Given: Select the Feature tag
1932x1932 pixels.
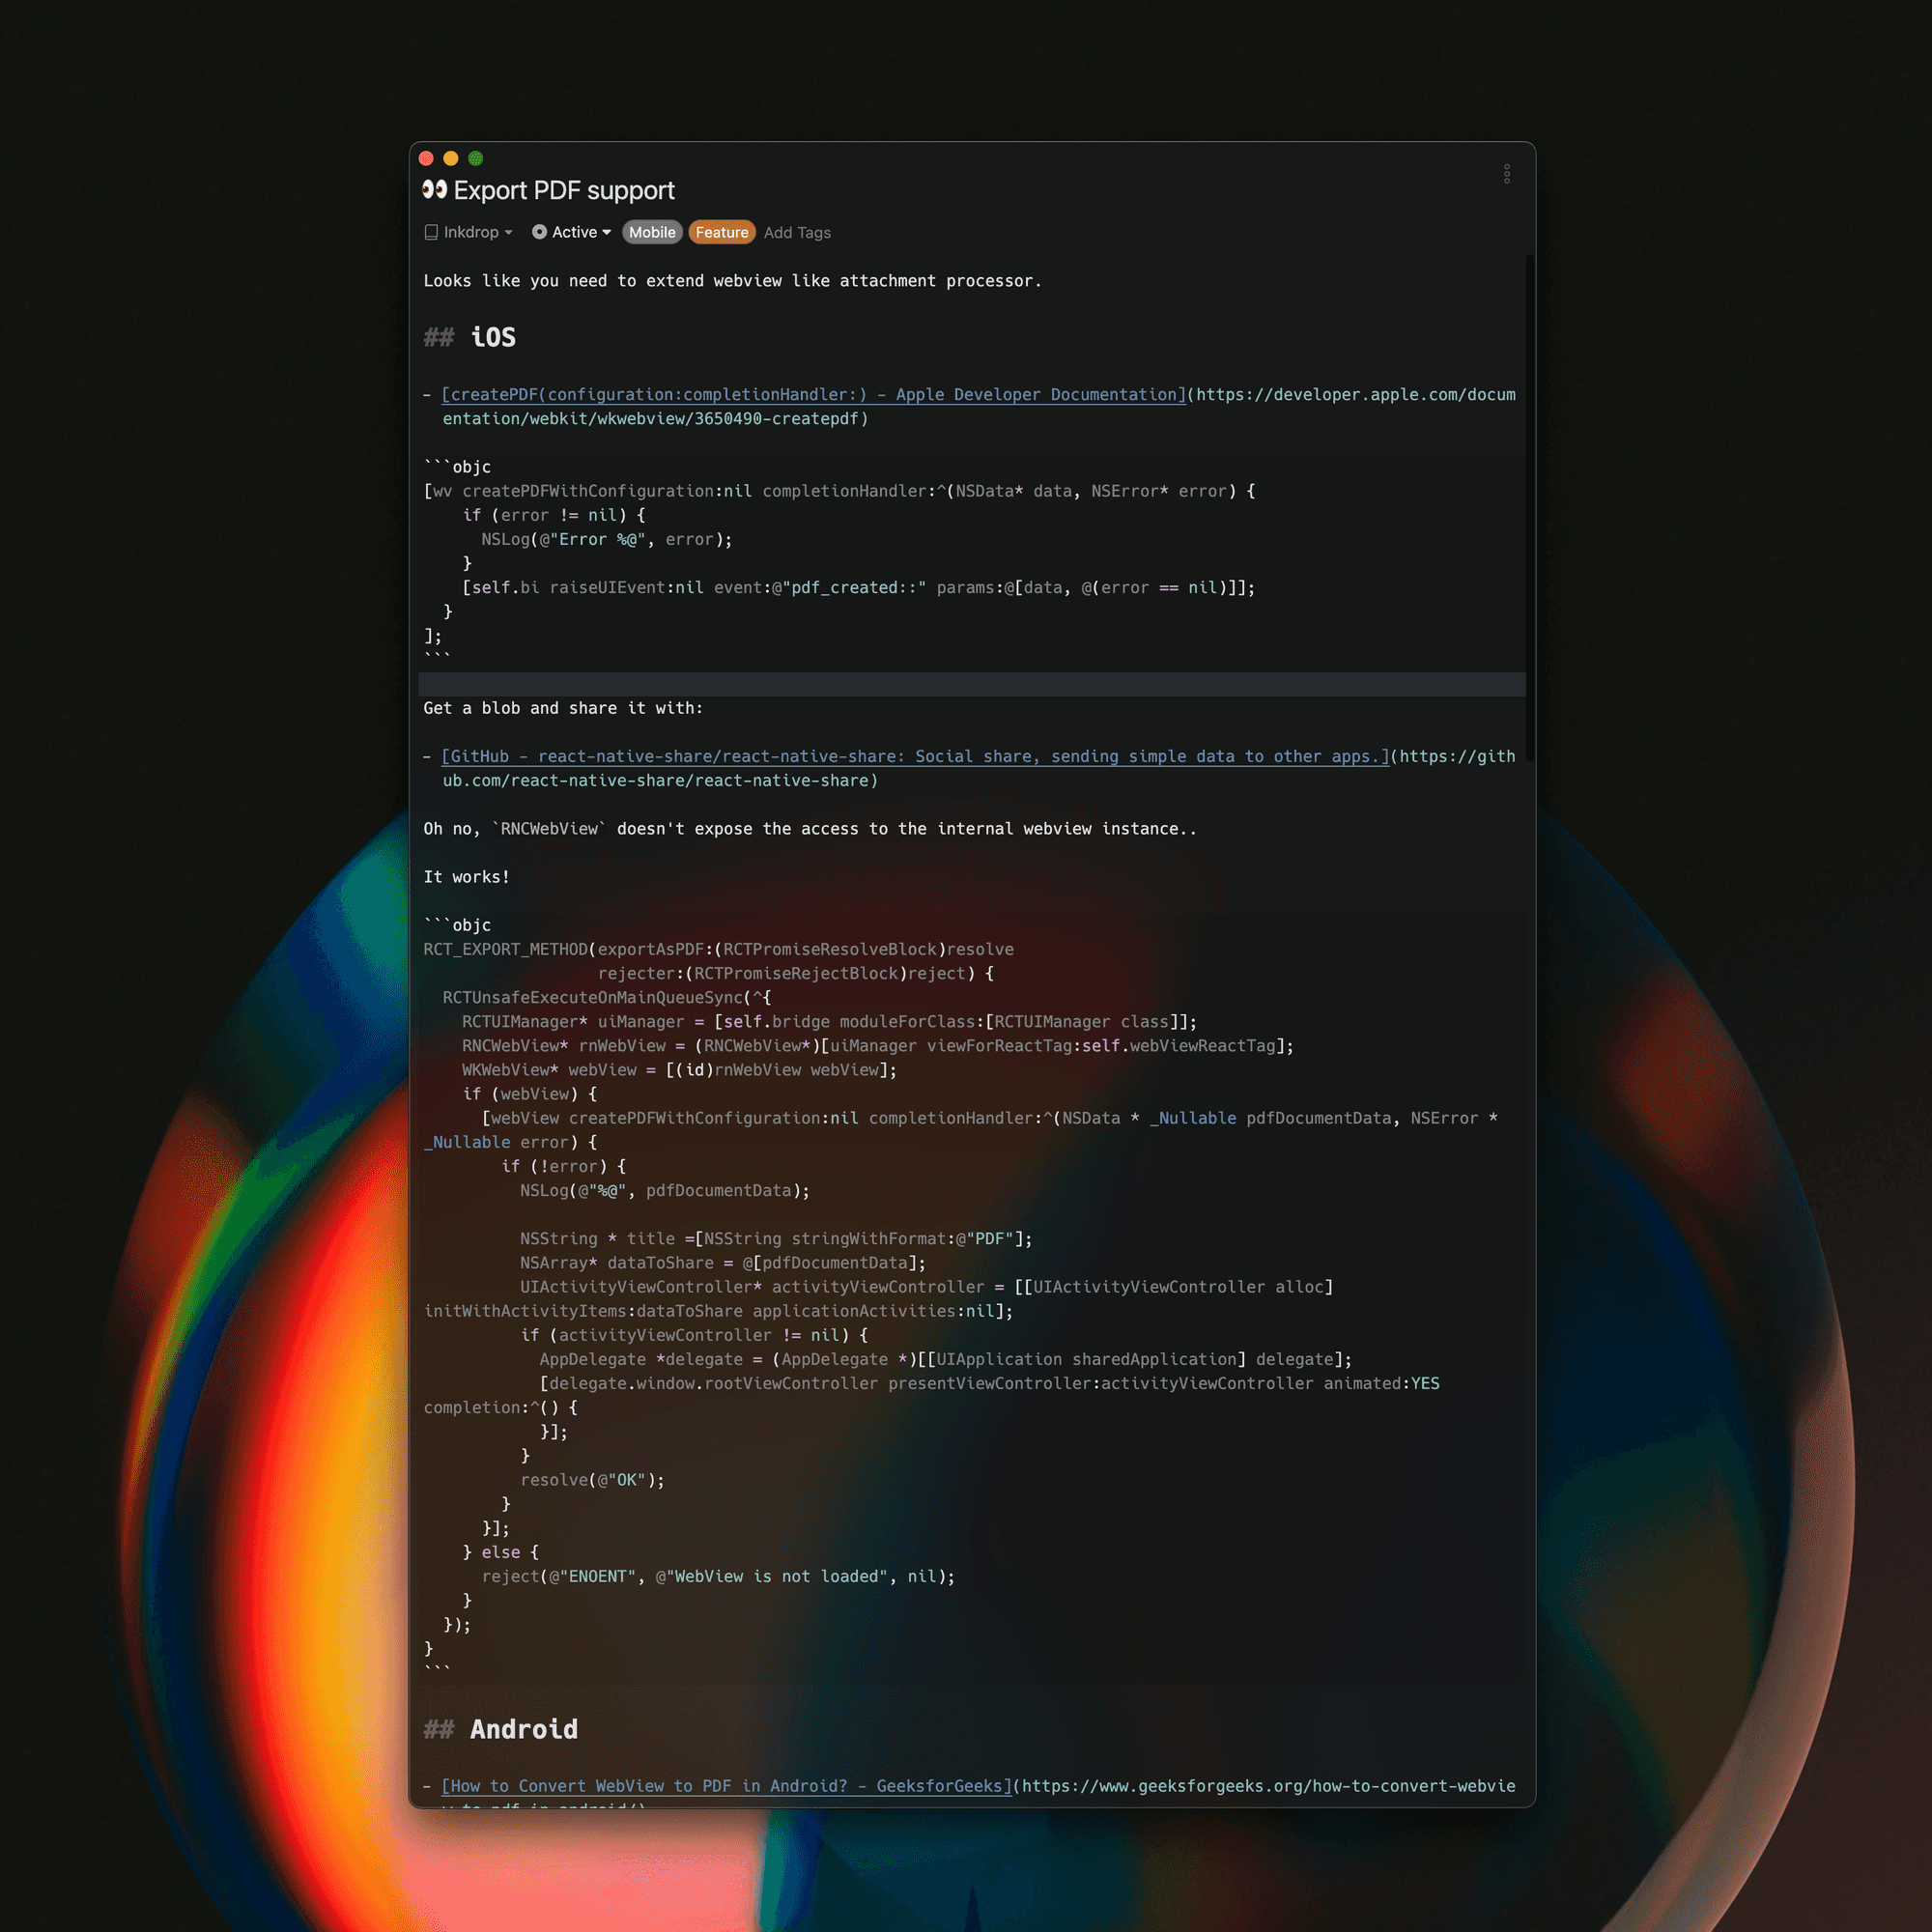Looking at the screenshot, I should 721,232.
